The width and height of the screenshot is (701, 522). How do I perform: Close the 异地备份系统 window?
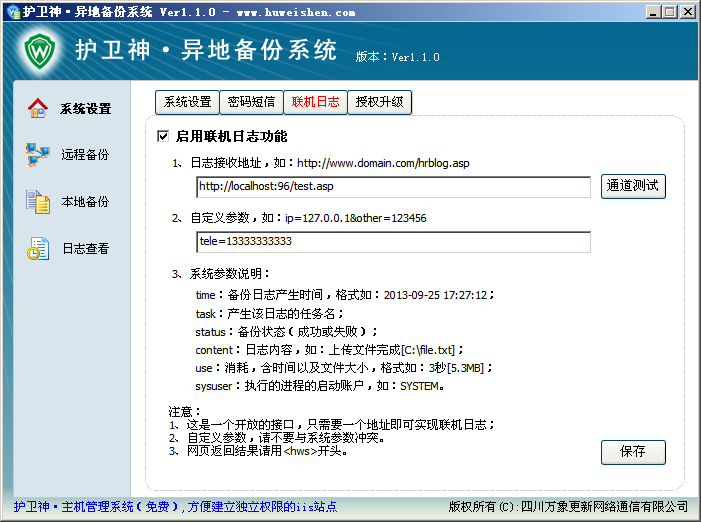tap(687, 12)
